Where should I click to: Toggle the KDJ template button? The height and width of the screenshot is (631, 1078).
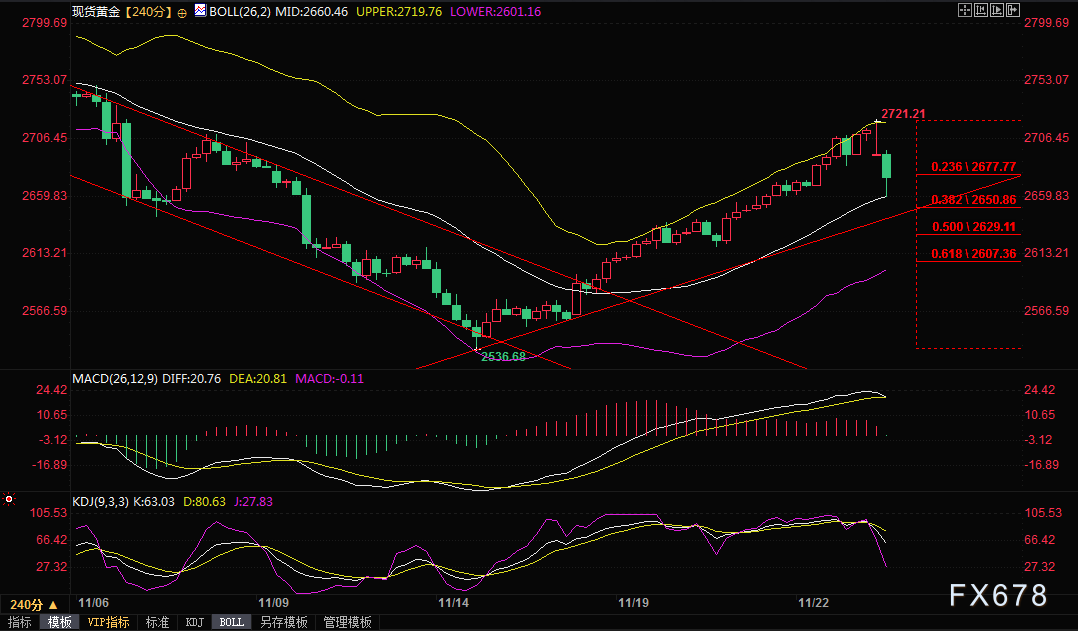click(x=195, y=622)
